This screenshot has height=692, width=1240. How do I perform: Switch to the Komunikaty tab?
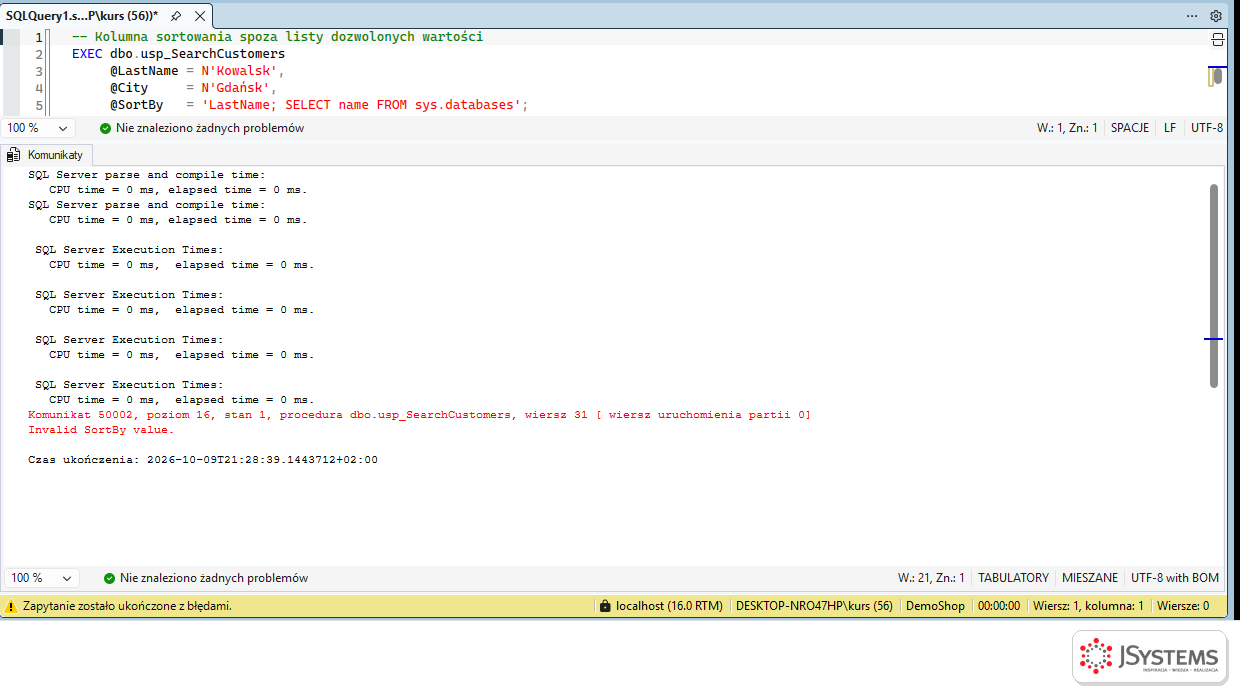coord(47,155)
